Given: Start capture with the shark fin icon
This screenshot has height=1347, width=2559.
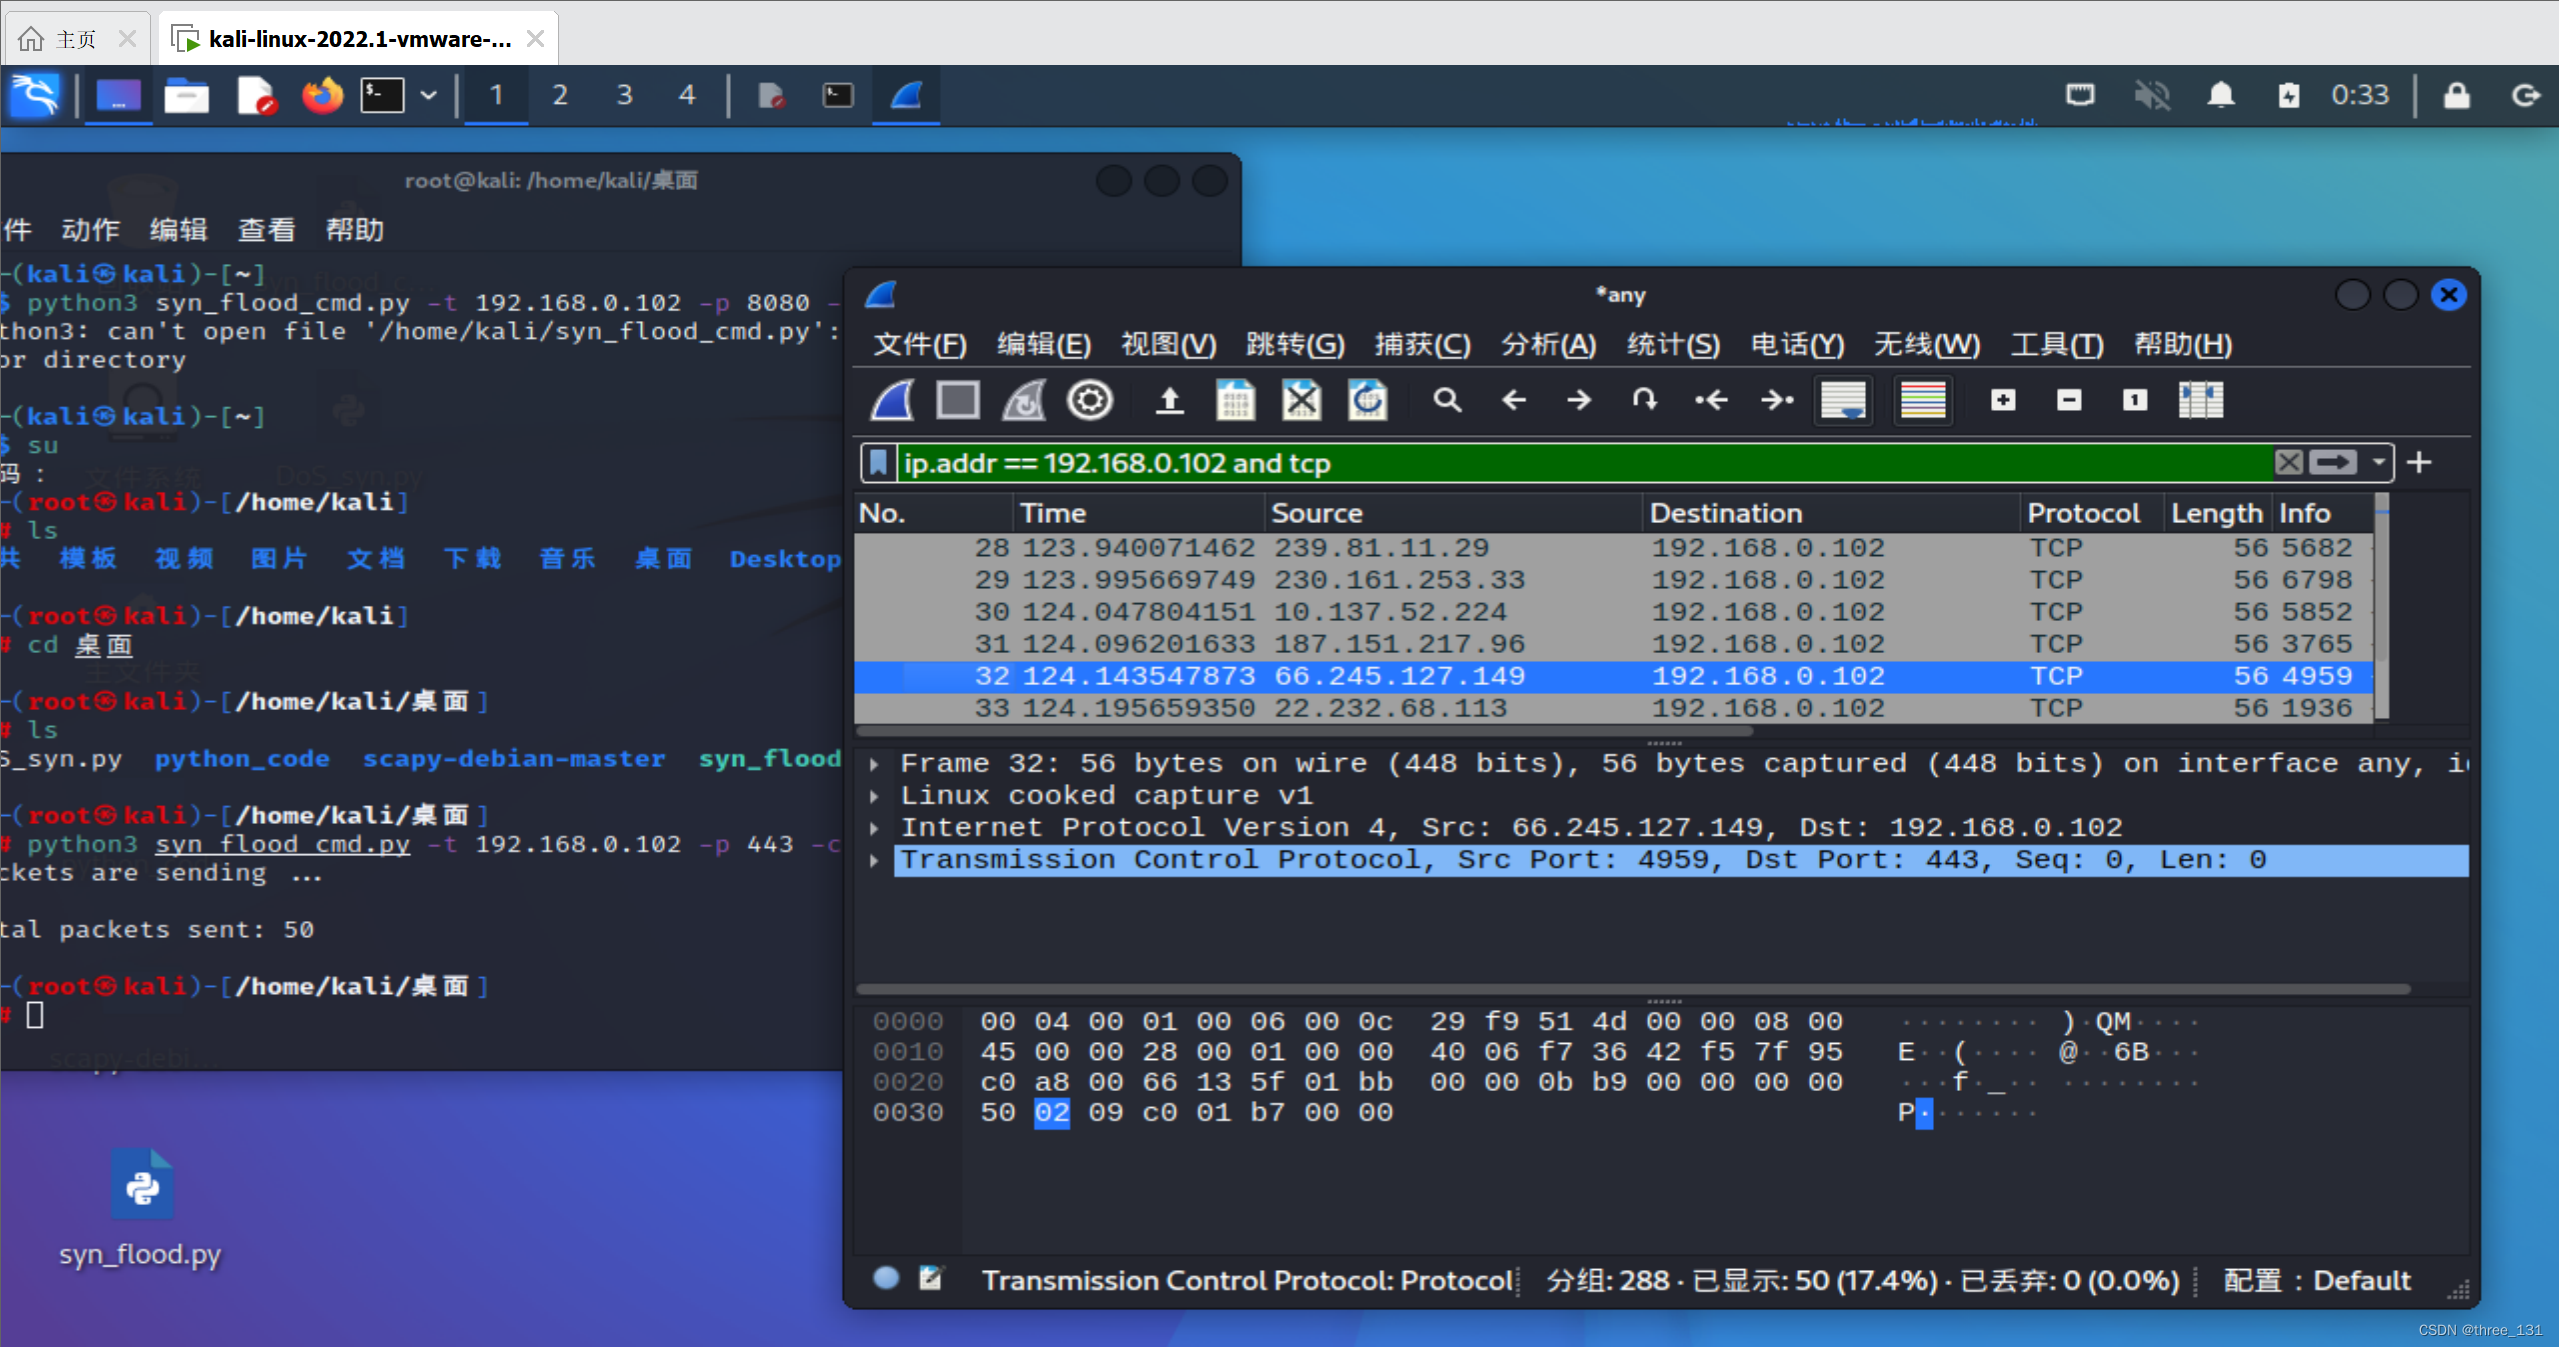Looking at the screenshot, I should pos(892,401).
